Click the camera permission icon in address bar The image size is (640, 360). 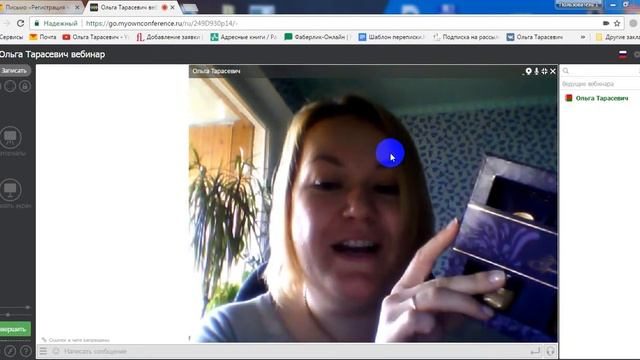[x=606, y=23]
